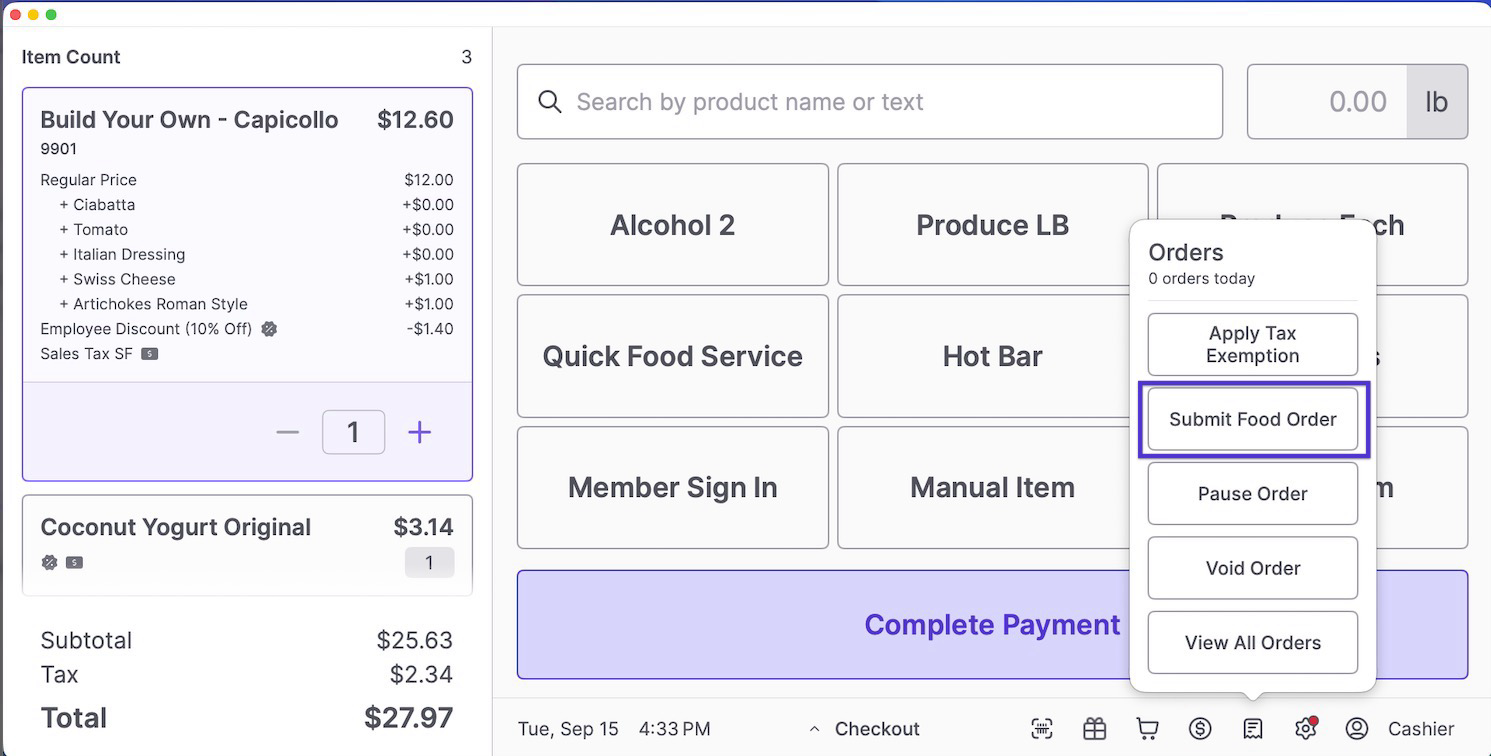Choose Void Order
1491x756 pixels.
click(1252, 568)
